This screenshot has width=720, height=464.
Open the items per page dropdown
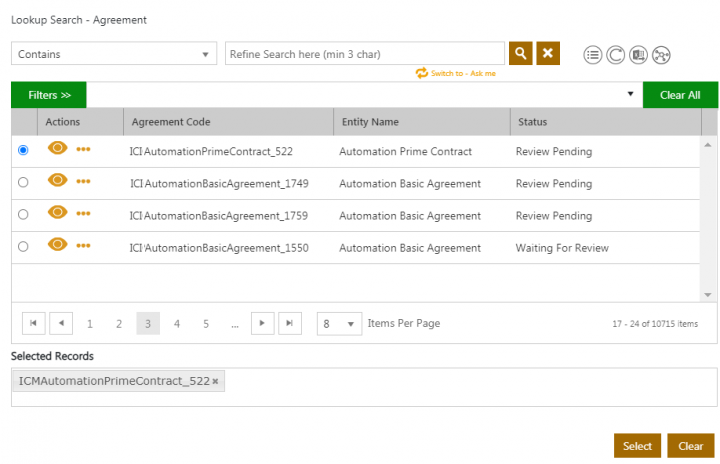click(338, 324)
